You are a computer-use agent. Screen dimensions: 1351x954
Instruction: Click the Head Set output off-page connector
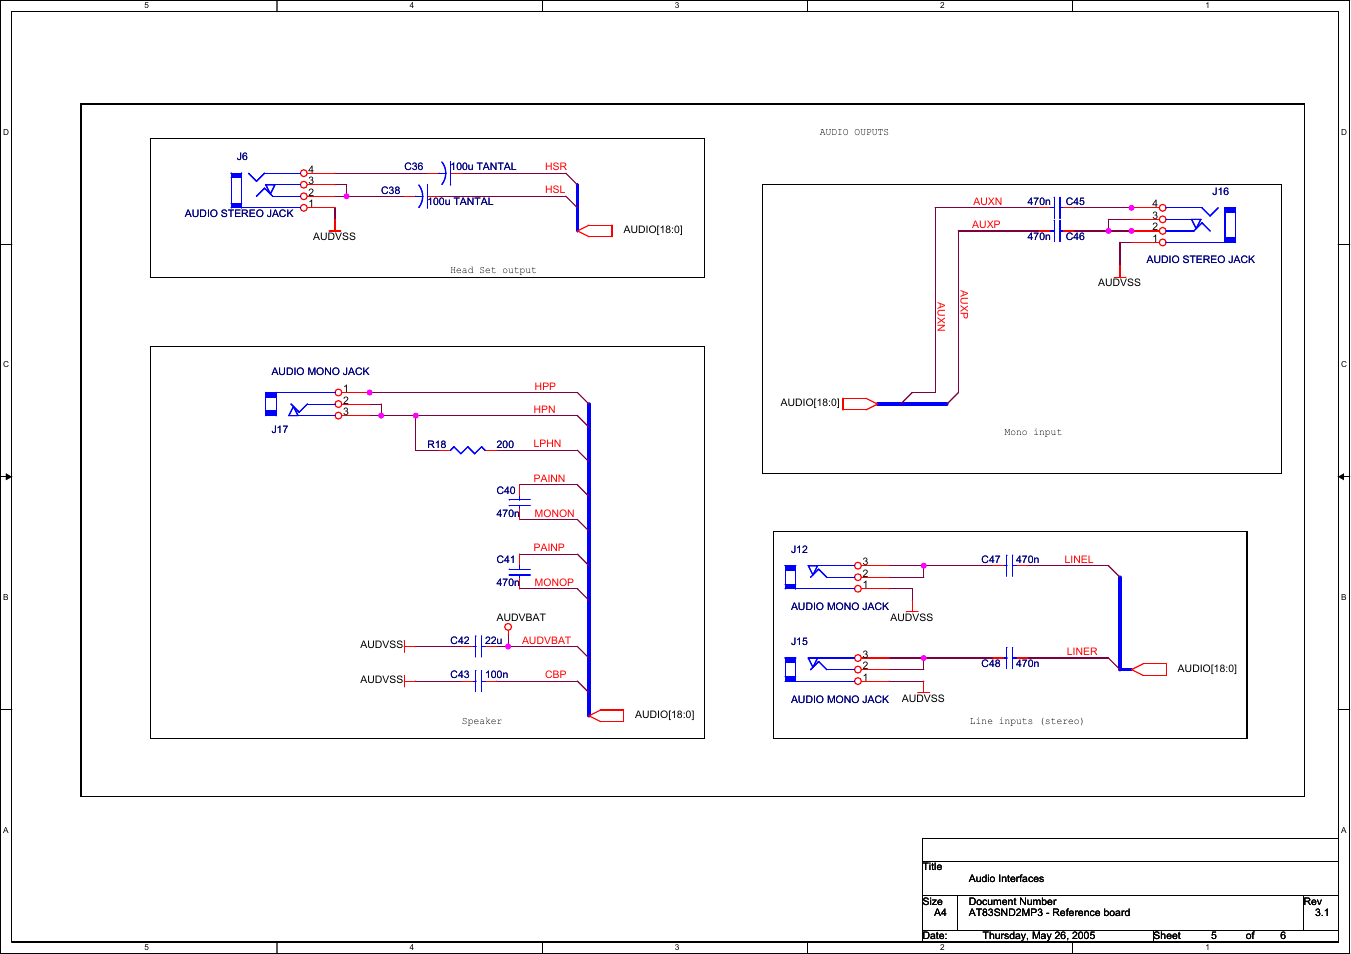click(596, 231)
